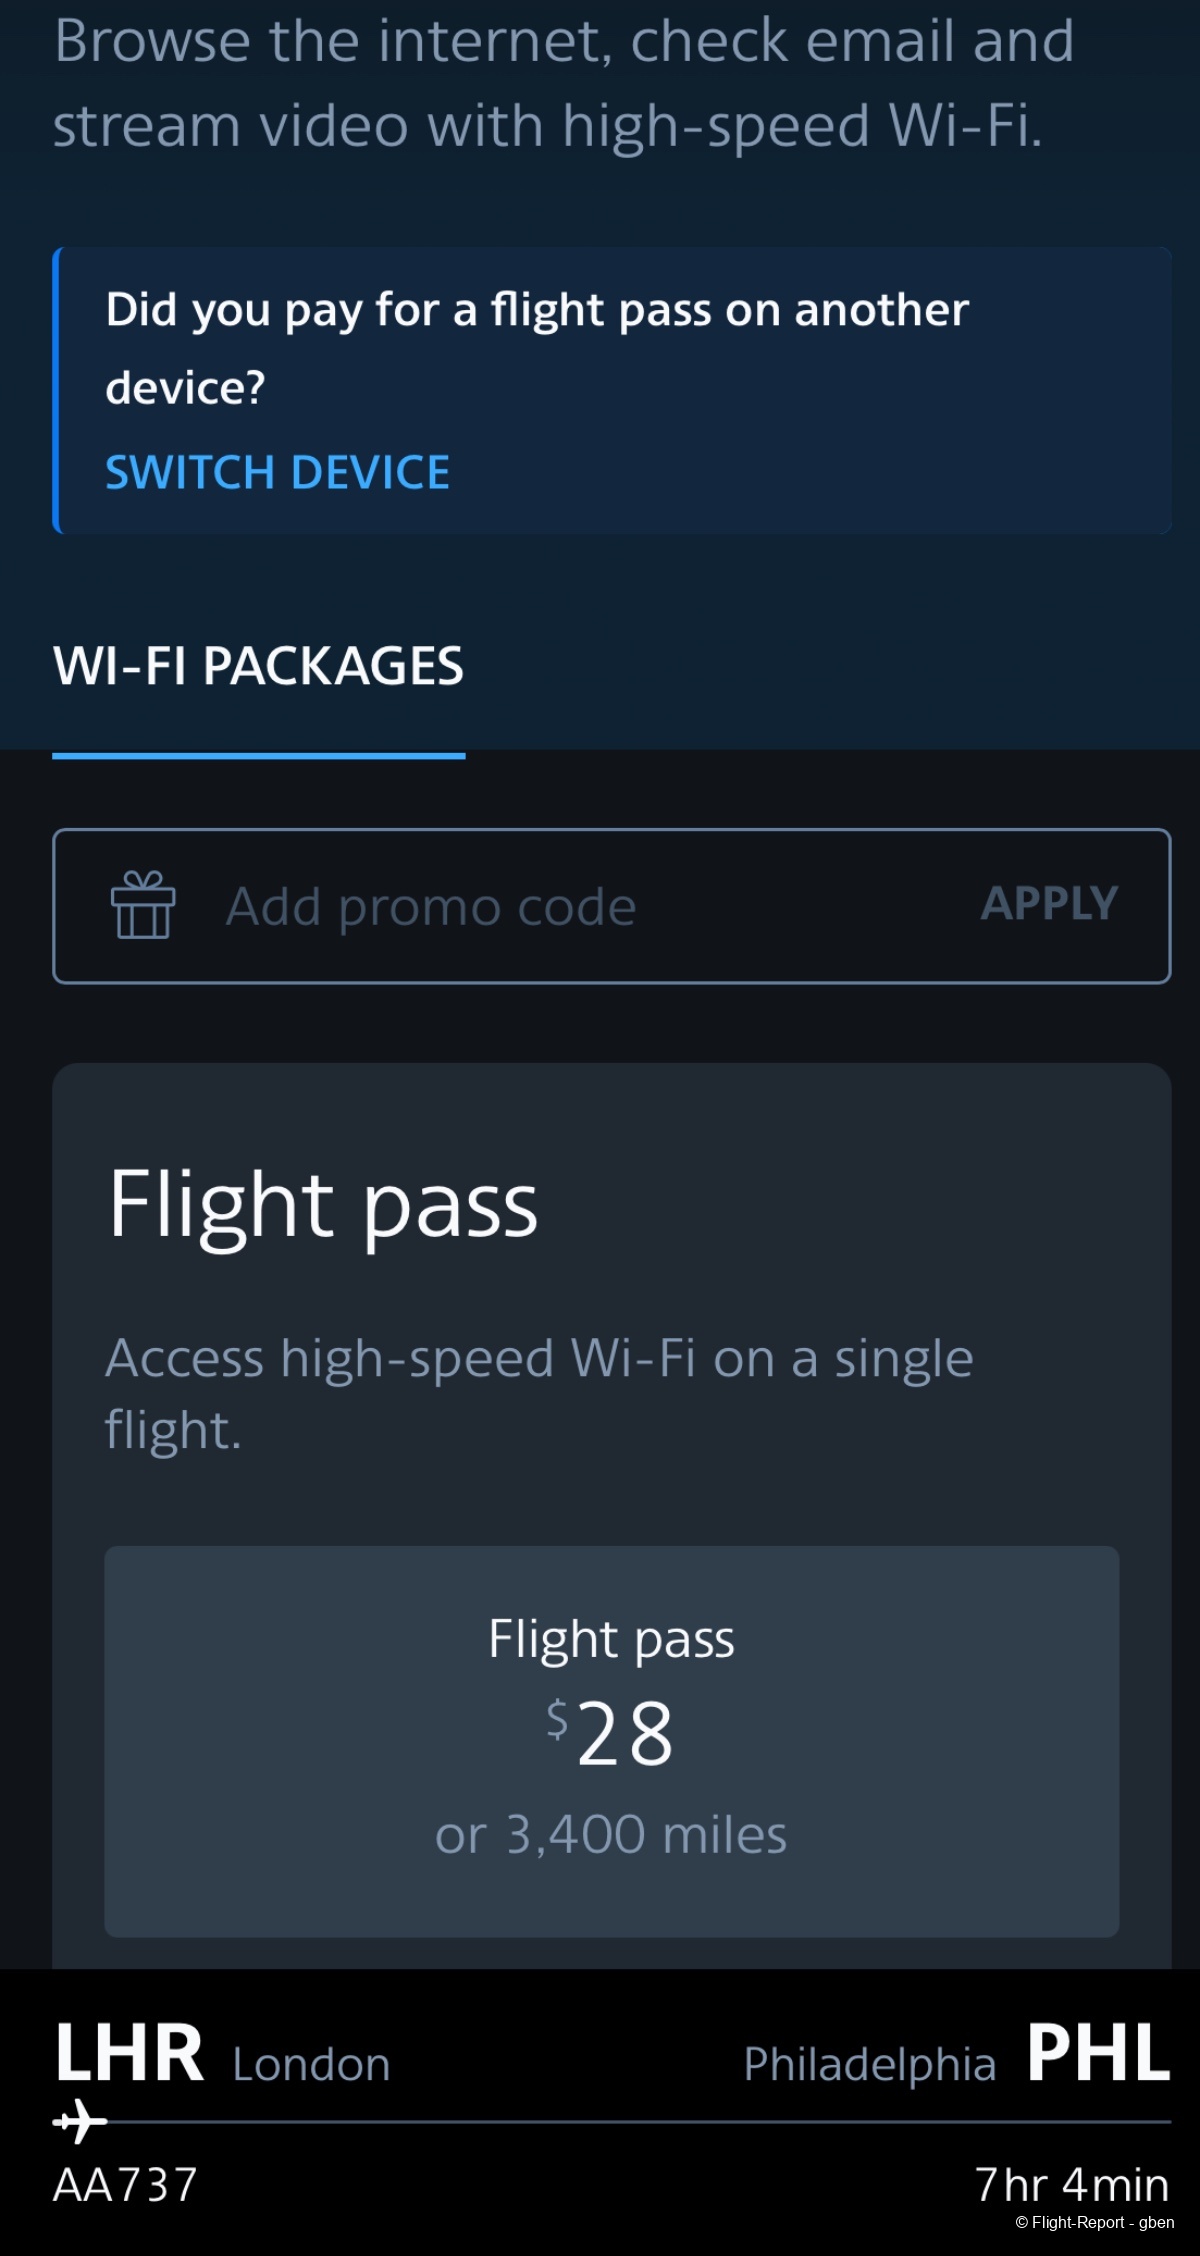Tap the 'or 3,400 miles' payment text

click(611, 1835)
